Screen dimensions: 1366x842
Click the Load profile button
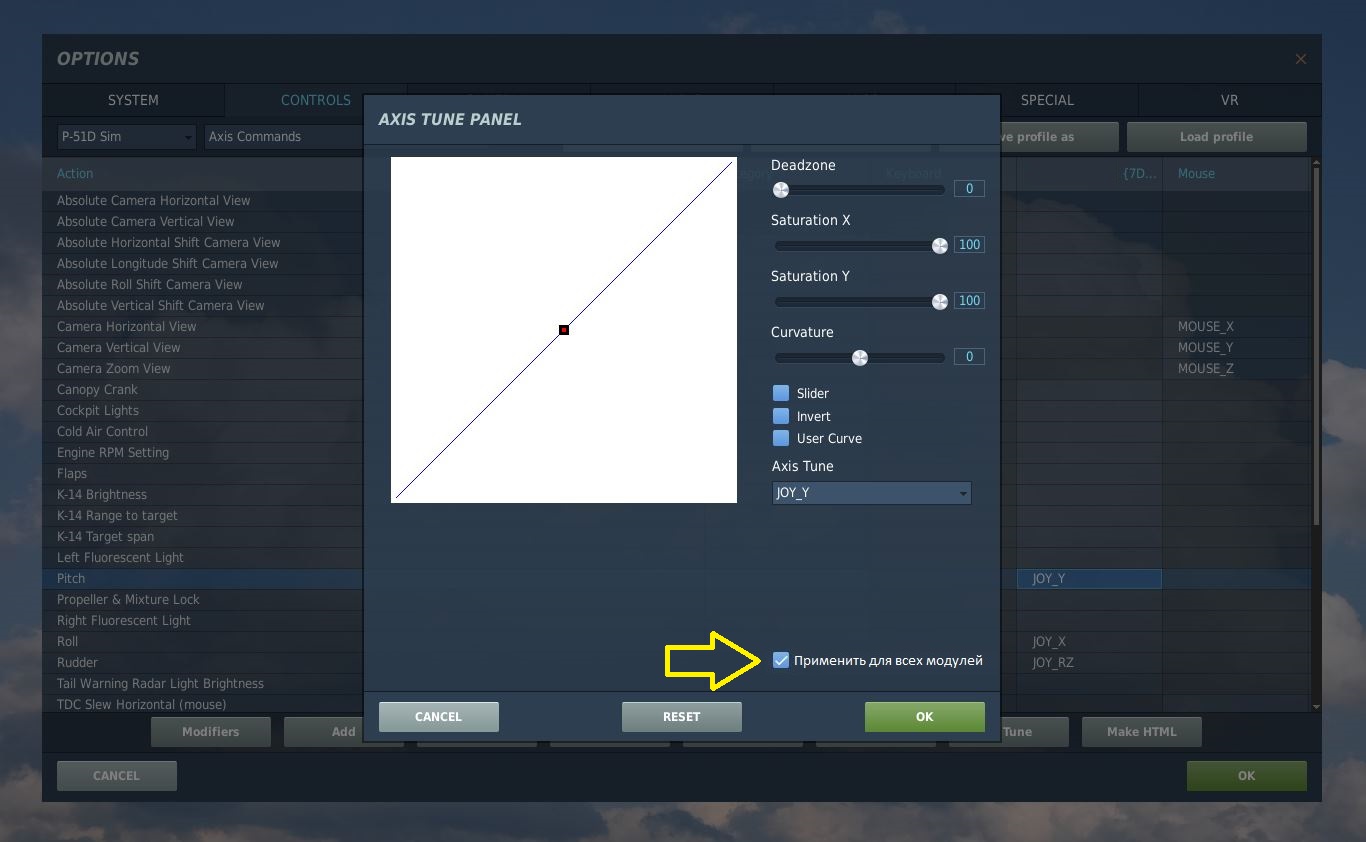(x=1216, y=137)
